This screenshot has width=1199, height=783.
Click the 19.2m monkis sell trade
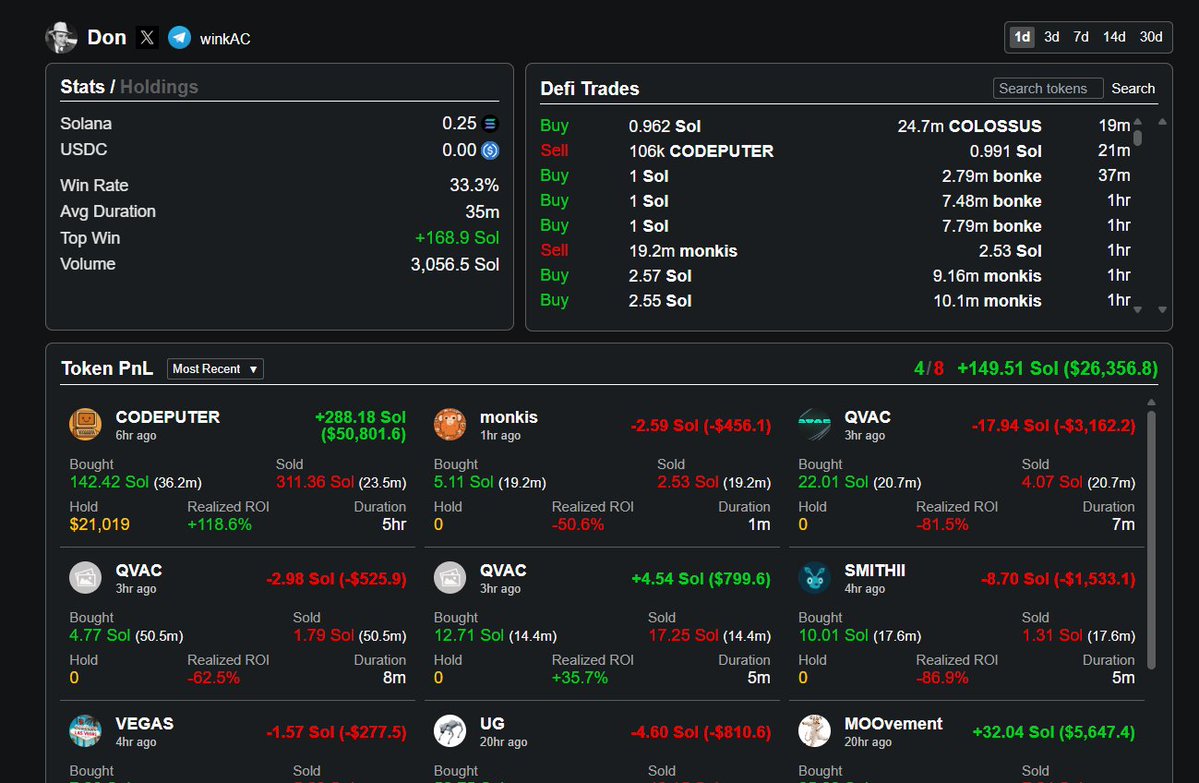tap(683, 251)
